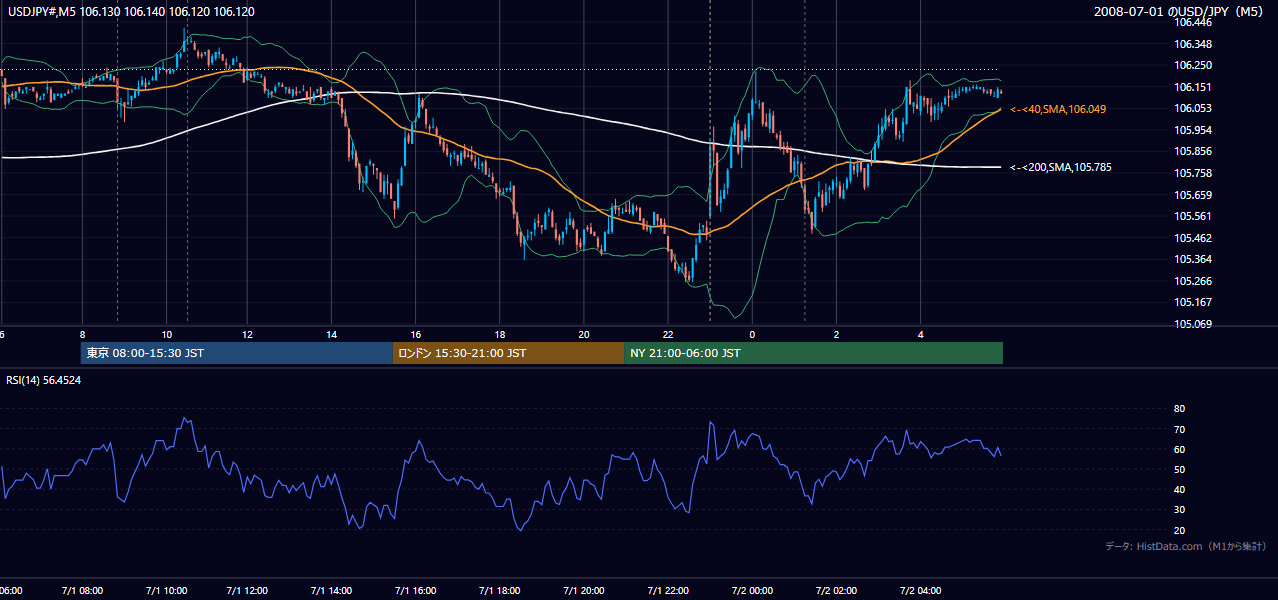1278x600 pixels.
Task: Click hour tick 16 under price chart
Action: [x=416, y=334]
